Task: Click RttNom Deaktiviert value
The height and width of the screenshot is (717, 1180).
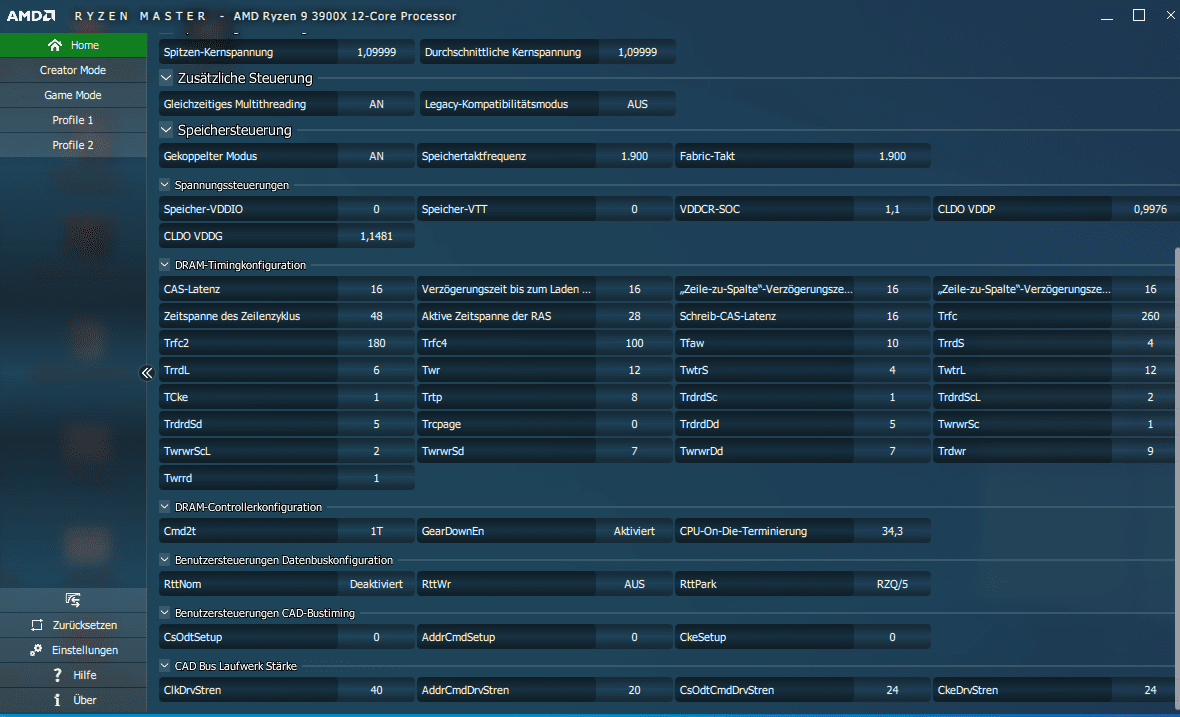Action: [x=376, y=584]
